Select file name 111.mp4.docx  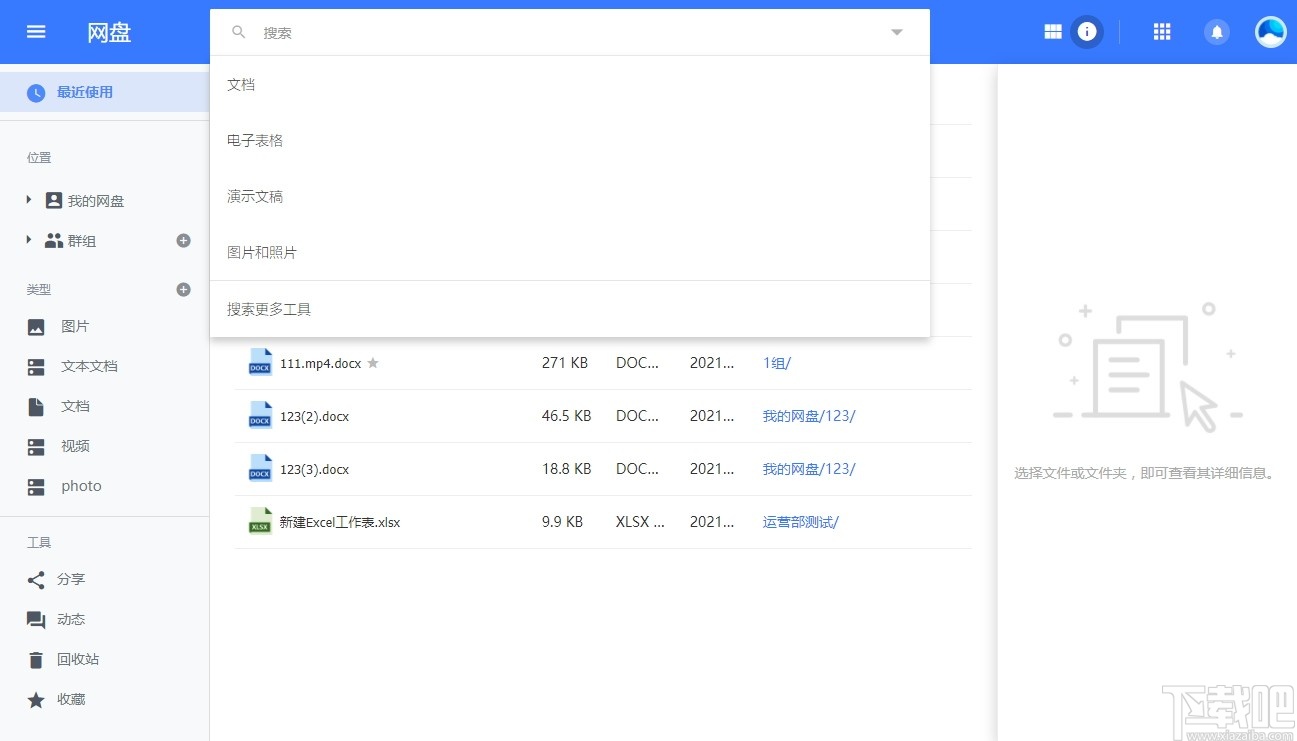[x=320, y=363]
